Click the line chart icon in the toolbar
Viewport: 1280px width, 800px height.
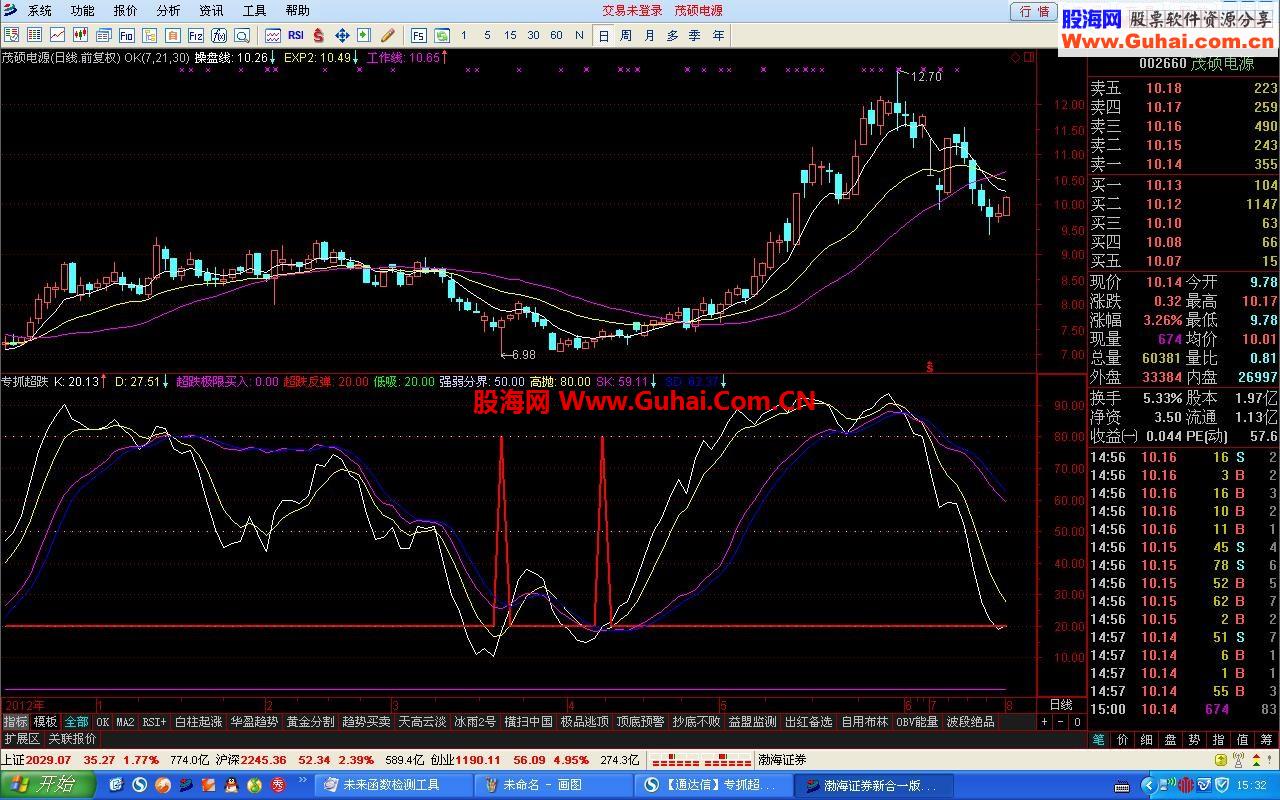click(57, 35)
